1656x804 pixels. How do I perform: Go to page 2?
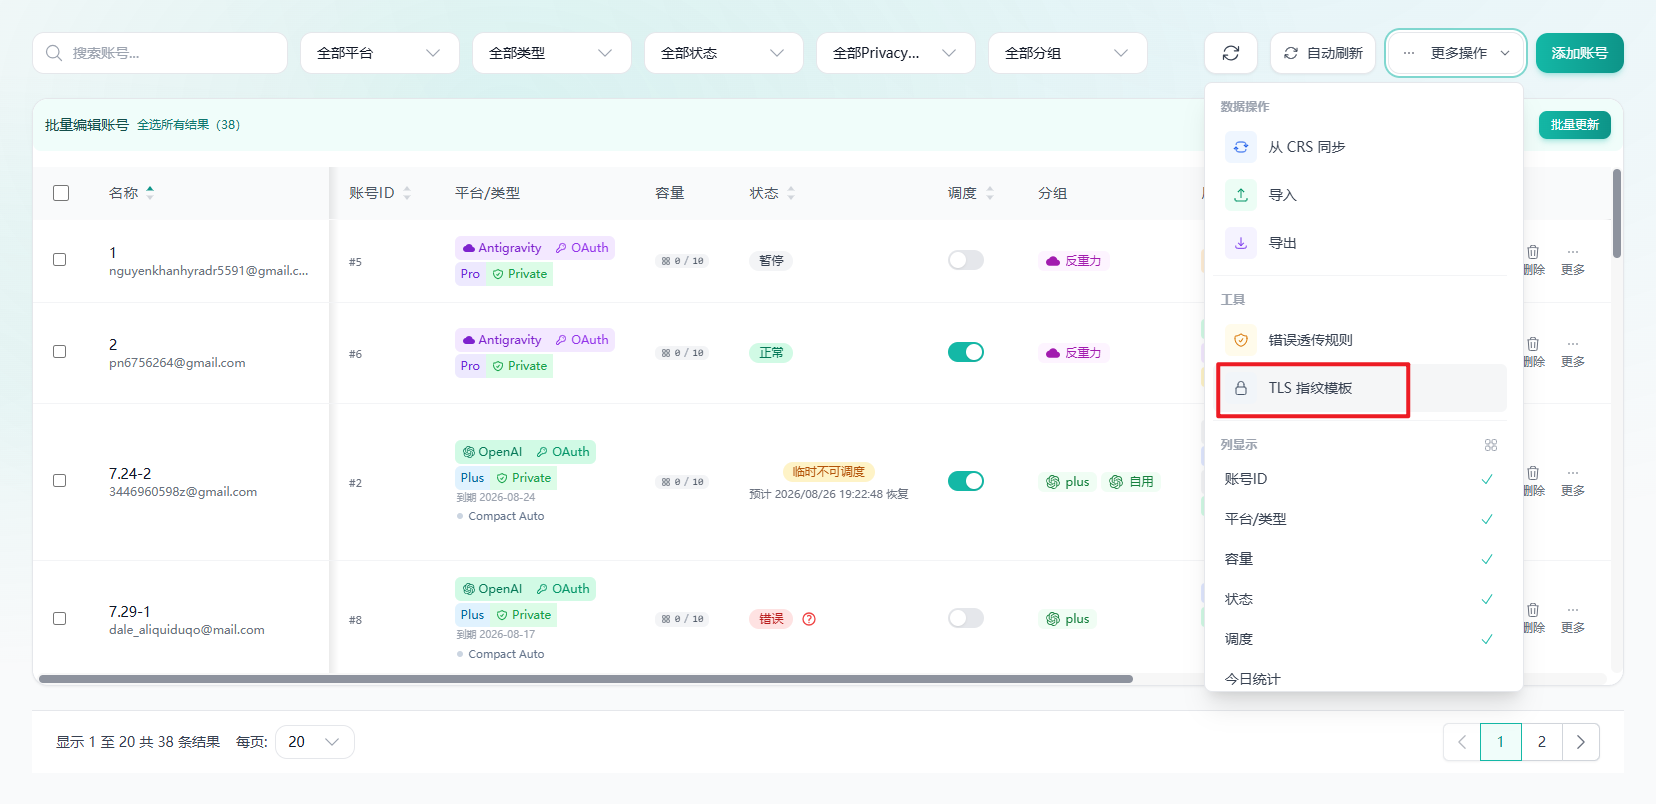(x=1541, y=742)
